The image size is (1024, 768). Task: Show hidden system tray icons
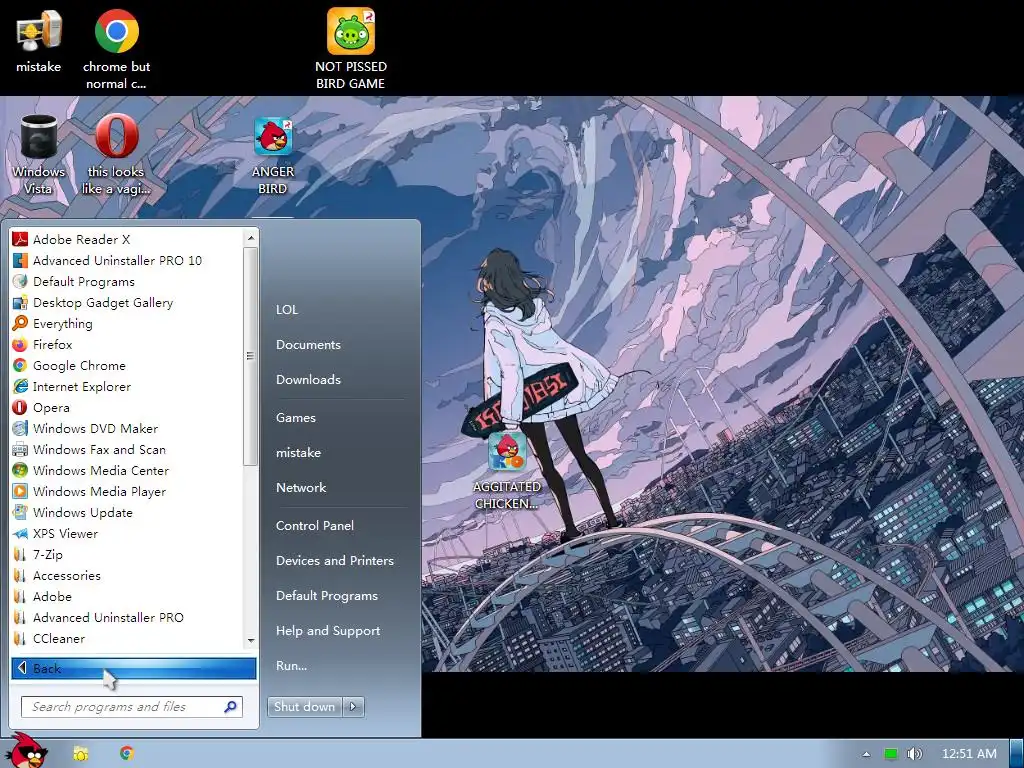coord(866,754)
